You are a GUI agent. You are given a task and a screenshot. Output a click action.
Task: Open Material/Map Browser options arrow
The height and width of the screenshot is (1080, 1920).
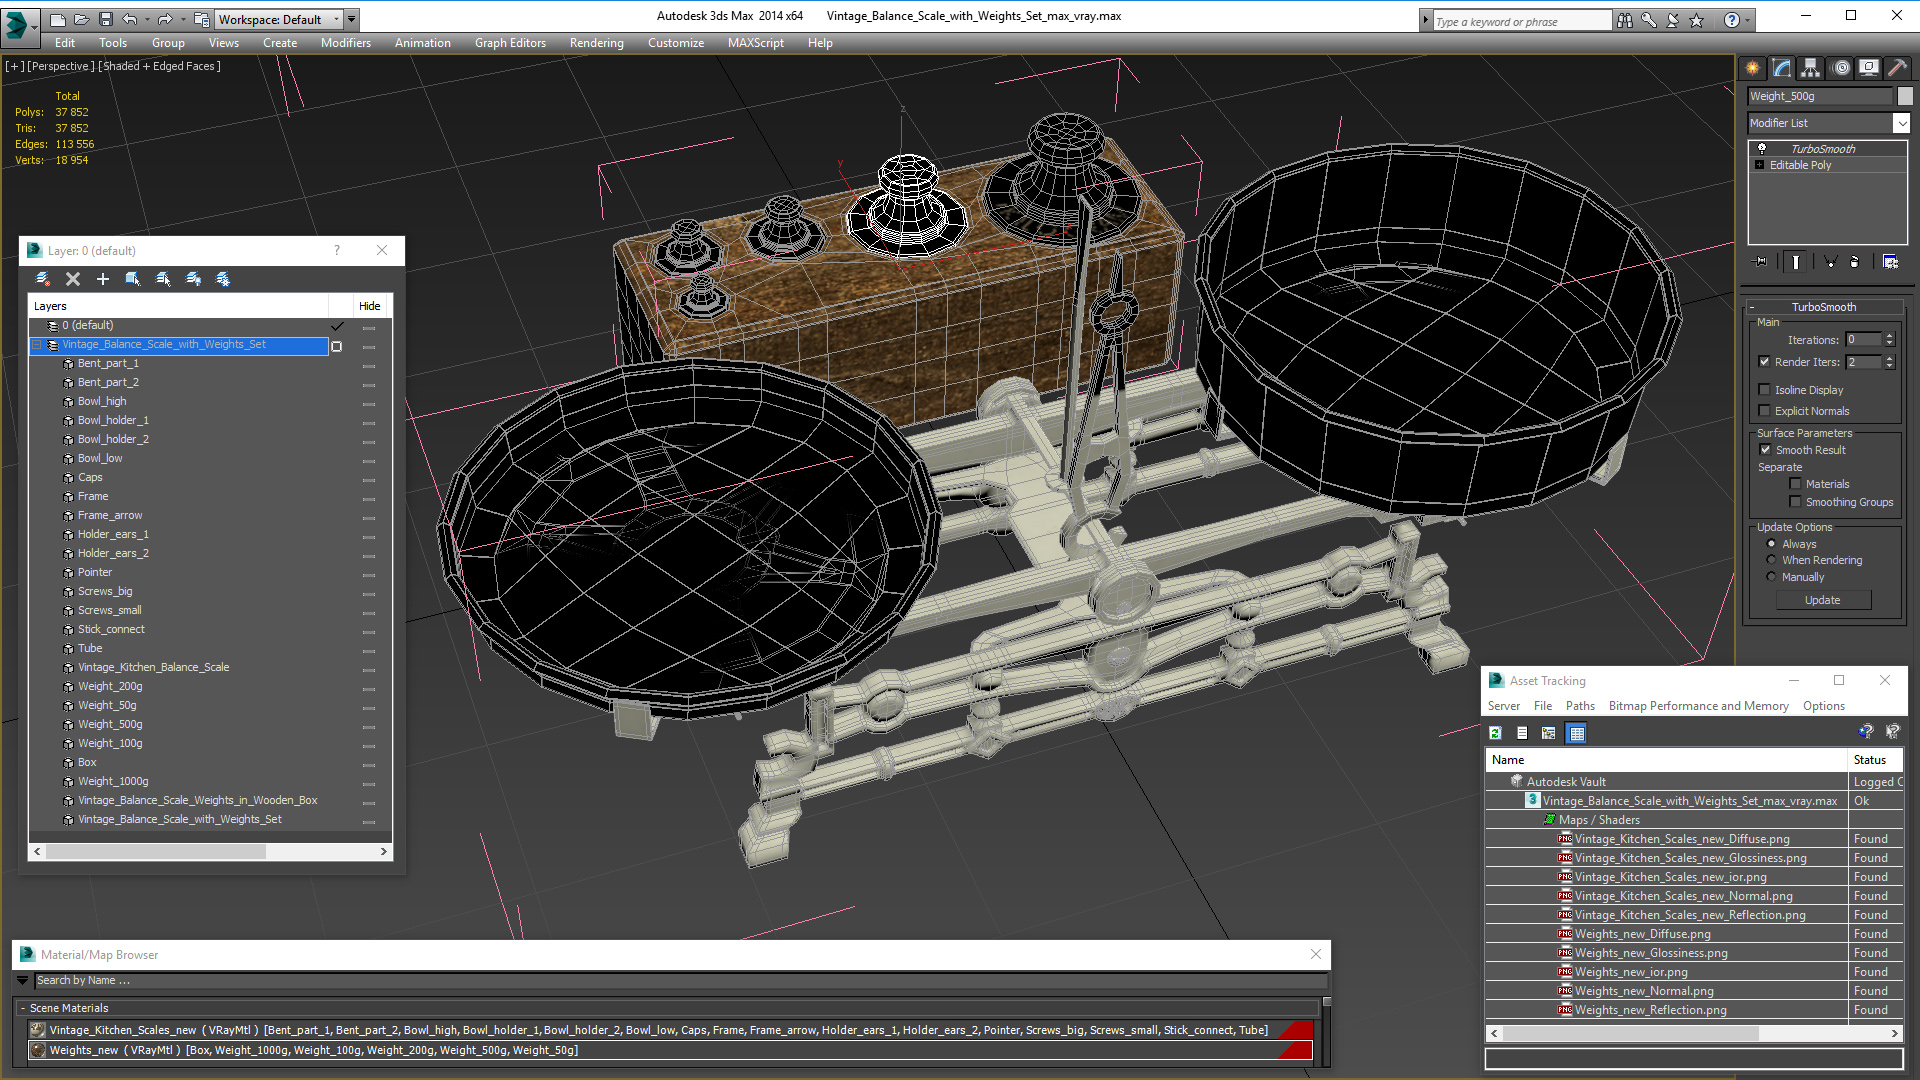tap(23, 981)
